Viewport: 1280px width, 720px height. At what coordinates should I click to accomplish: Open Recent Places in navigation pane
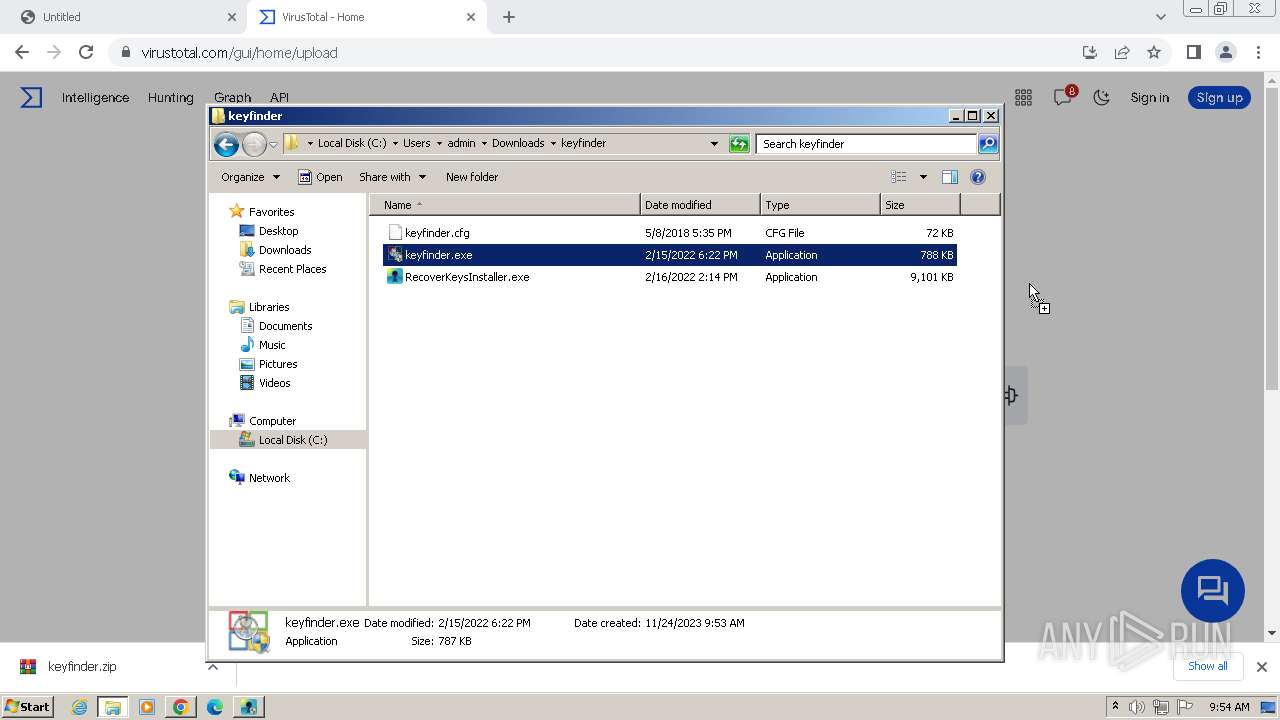pos(292,269)
